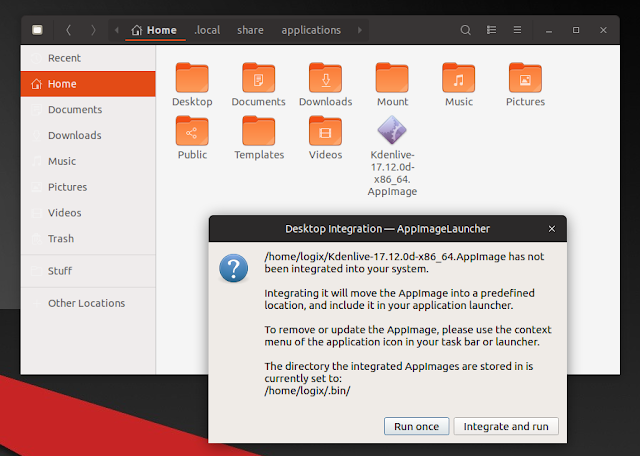This screenshot has width=640, height=456.
Task: Click the Home path bar segment
Action: (x=154, y=30)
